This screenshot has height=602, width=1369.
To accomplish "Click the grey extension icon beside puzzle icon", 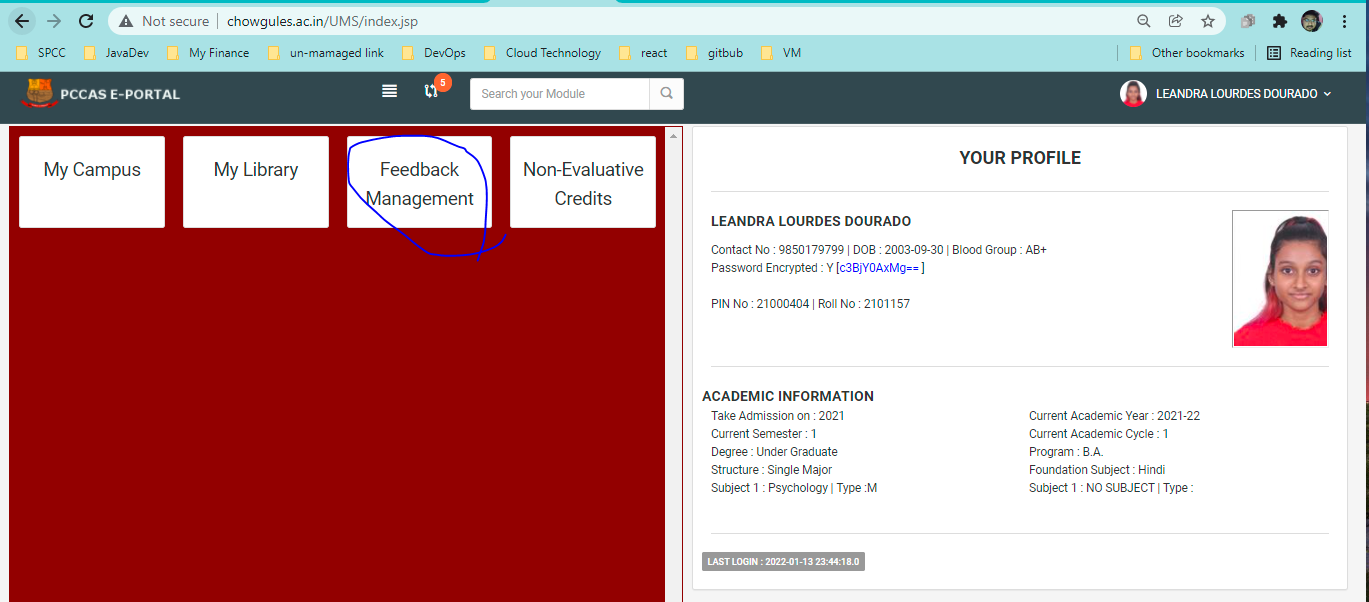I will [1247, 21].
